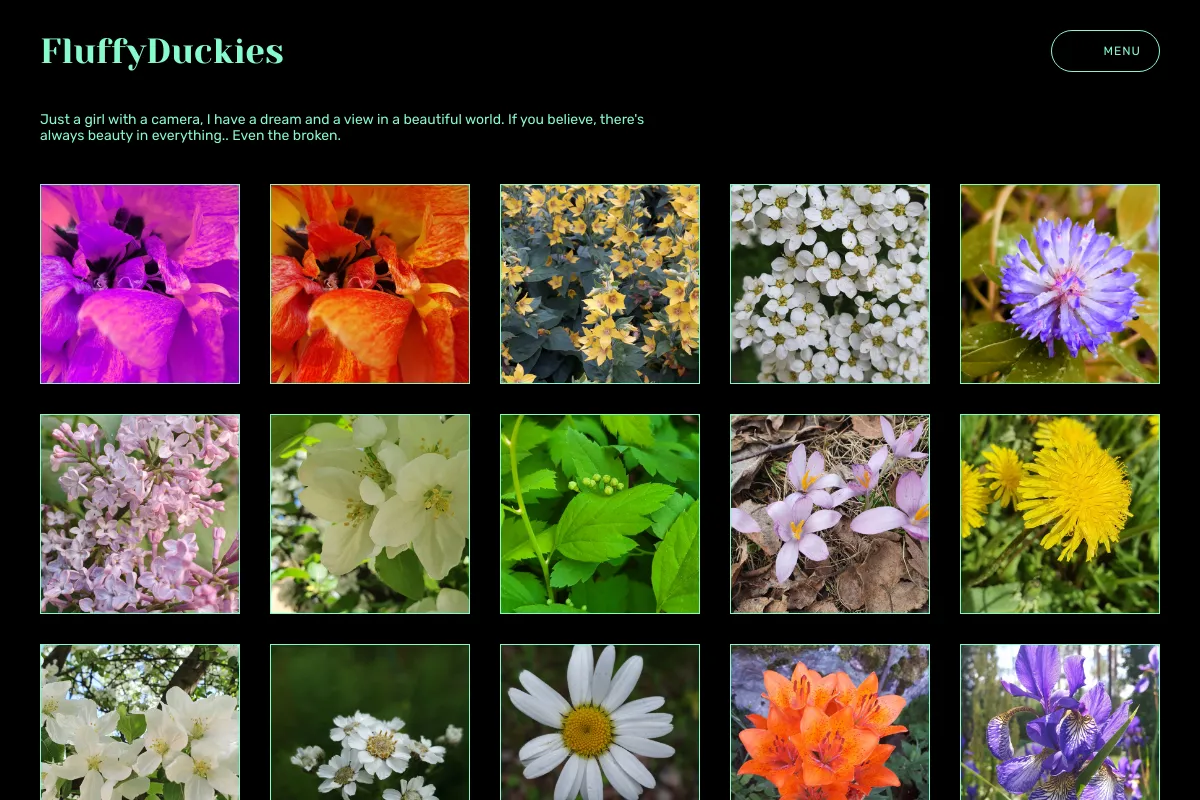This screenshot has width=1200, height=800.
Task: Open the yellow dandelion photo
Action: [x=1060, y=514]
